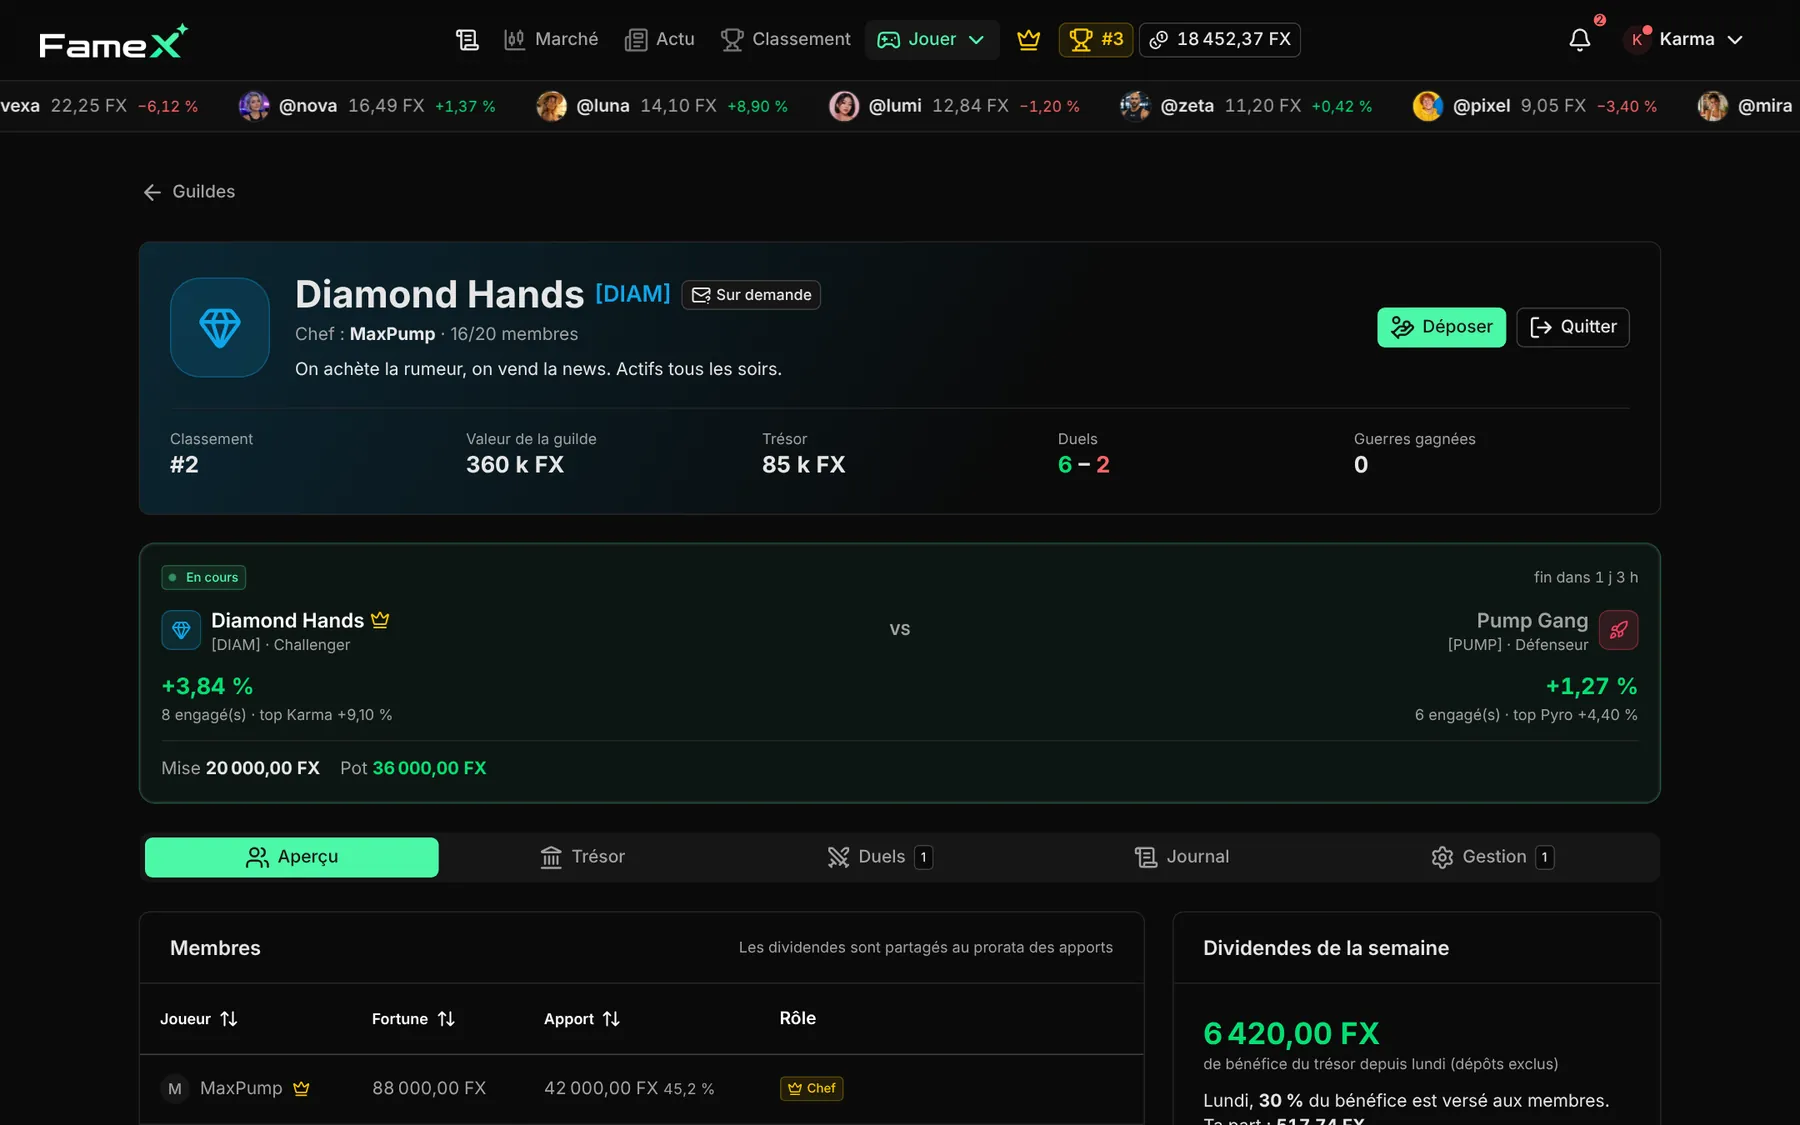Click the crown beside MaxPump member row
Viewport: 1800px width, 1125px height.
301,1088
